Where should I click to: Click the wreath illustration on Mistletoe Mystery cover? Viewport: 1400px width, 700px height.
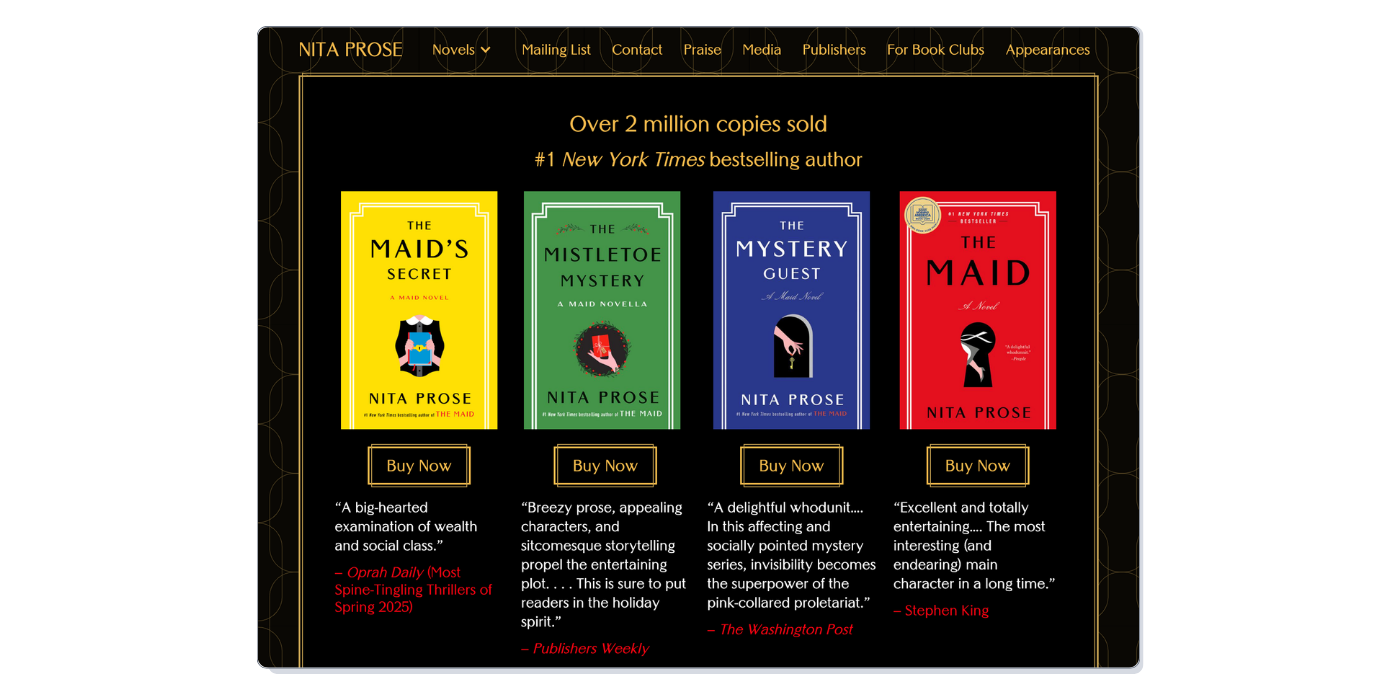point(602,350)
